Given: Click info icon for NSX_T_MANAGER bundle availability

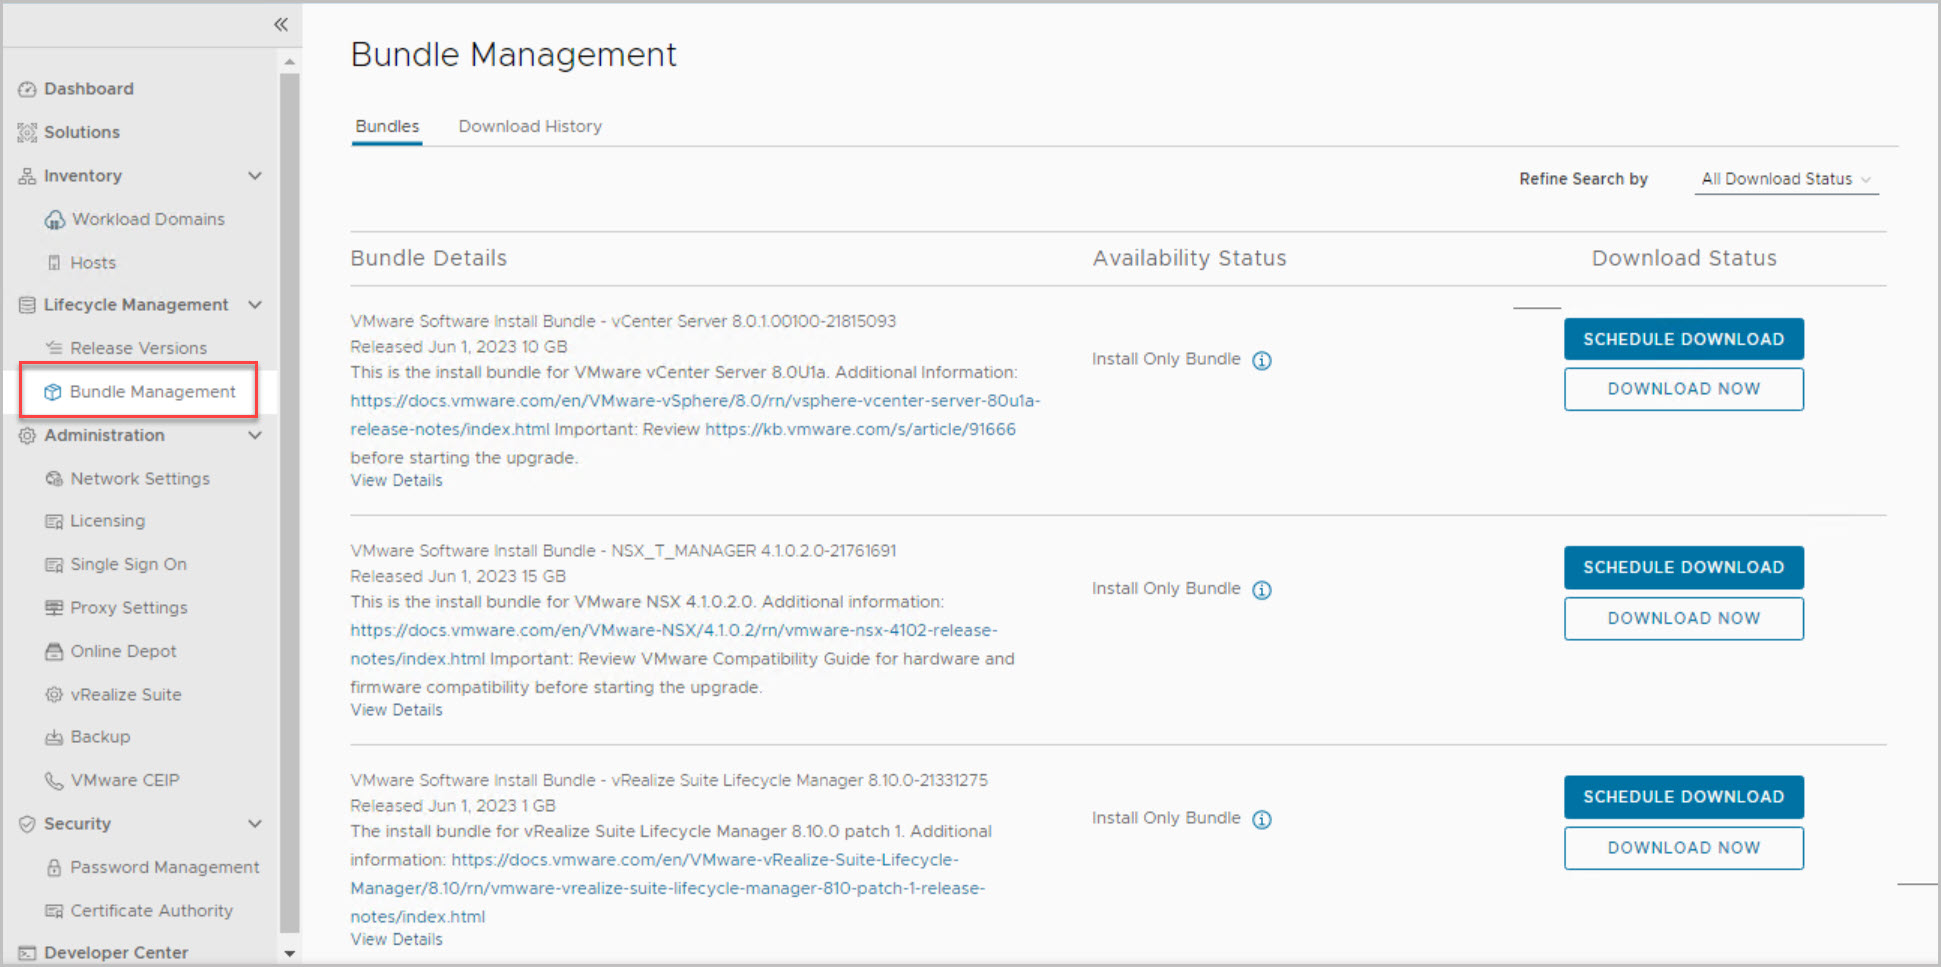Looking at the screenshot, I should [1262, 590].
